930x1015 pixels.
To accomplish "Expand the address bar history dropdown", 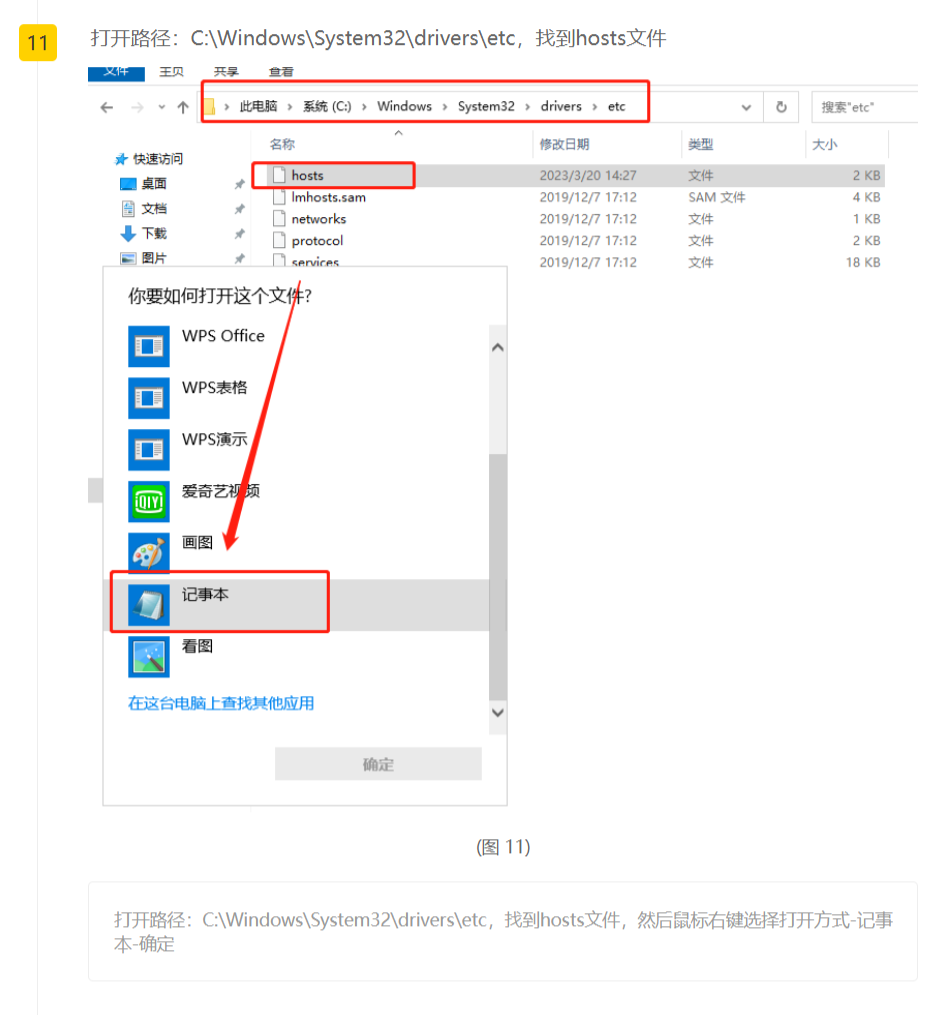I will point(746,107).
